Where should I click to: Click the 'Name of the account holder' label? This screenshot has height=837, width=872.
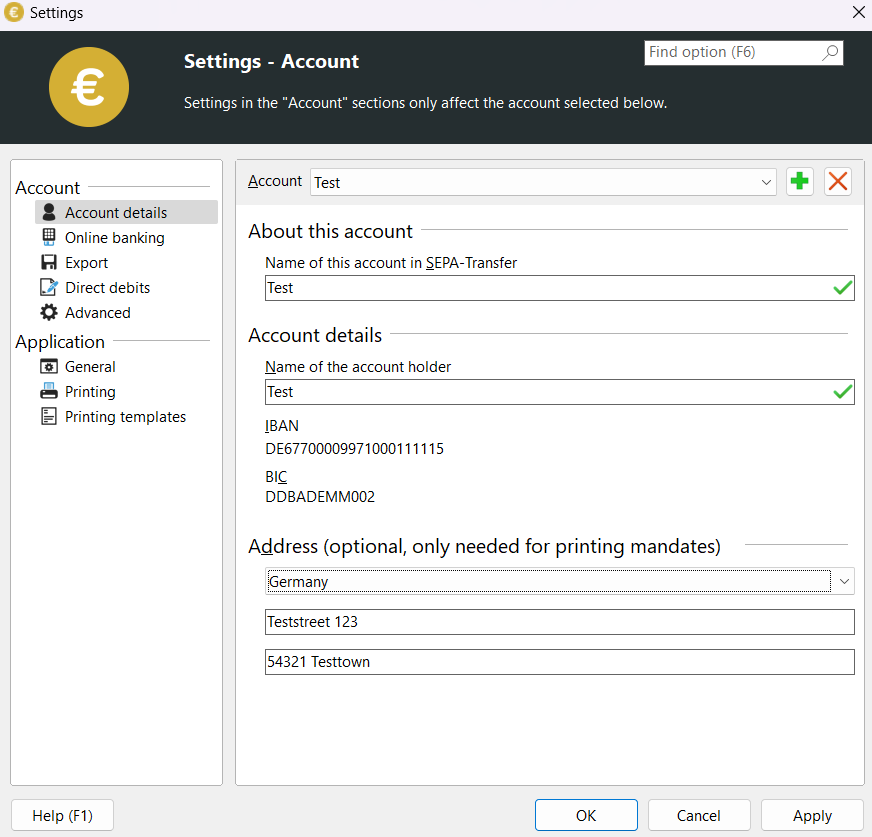pyautogui.click(x=358, y=367)
